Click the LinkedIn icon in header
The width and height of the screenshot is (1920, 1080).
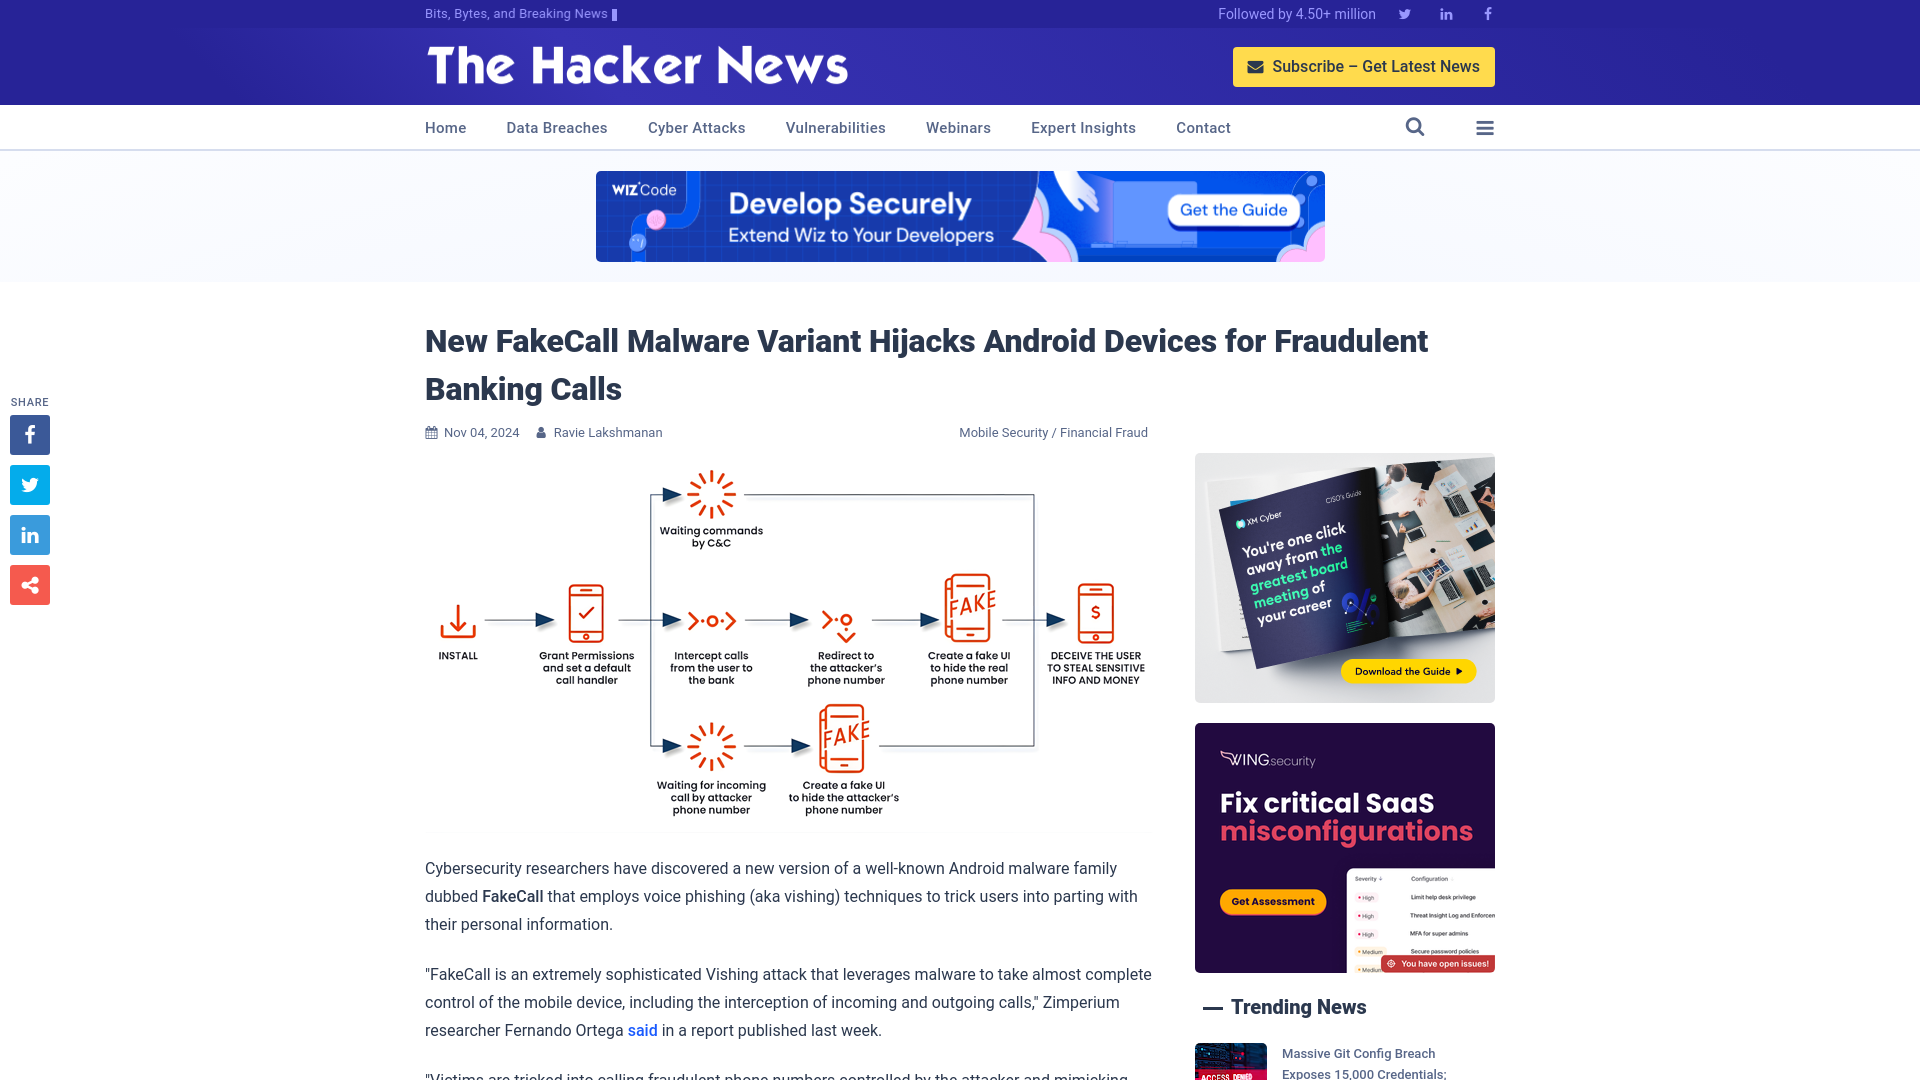pos(1447,13)
